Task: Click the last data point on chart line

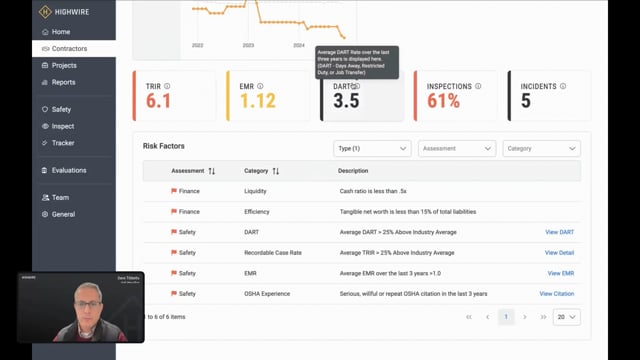Action: click(344, 38)
